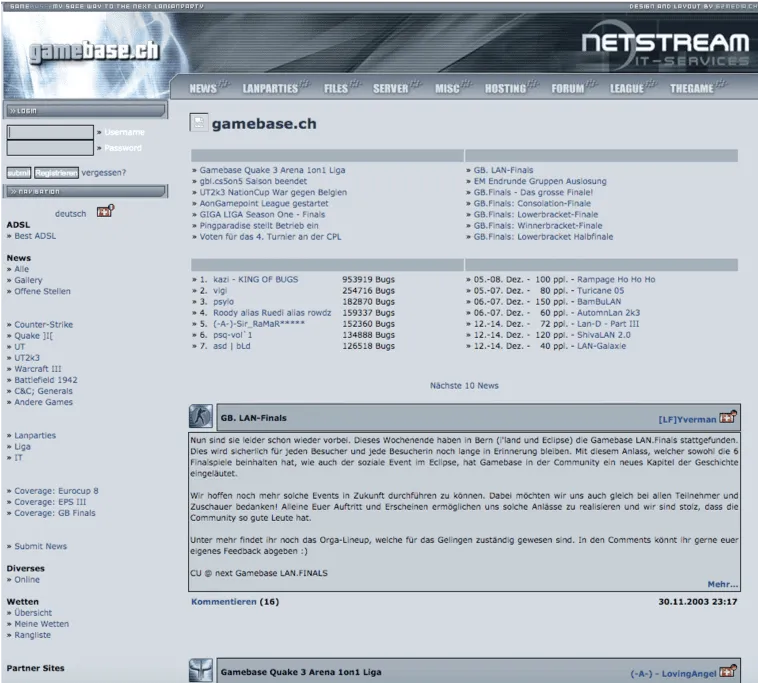Open Wetten Übersicht link
Screen dimensions: 758x683
tap(33, 613)
